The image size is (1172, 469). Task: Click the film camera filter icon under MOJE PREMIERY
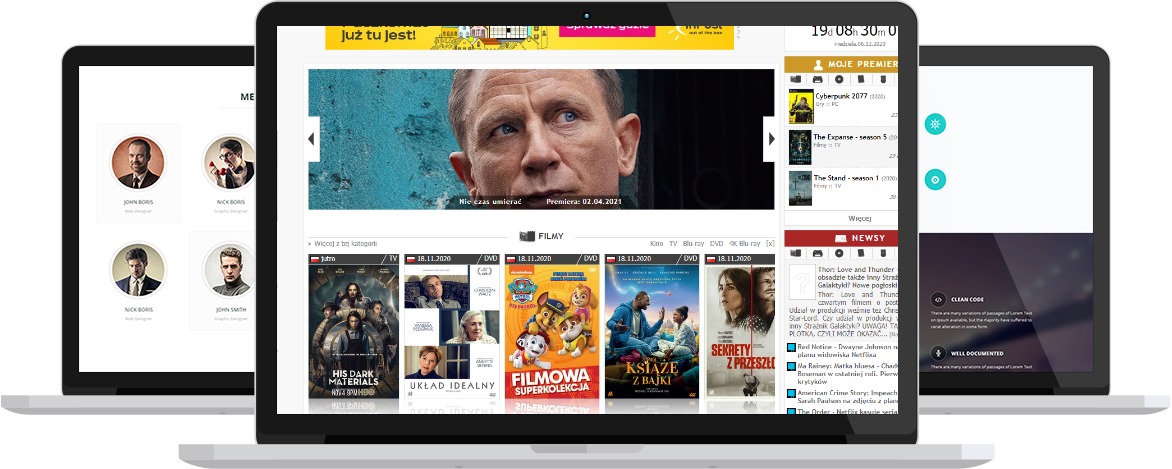(795, 79)
